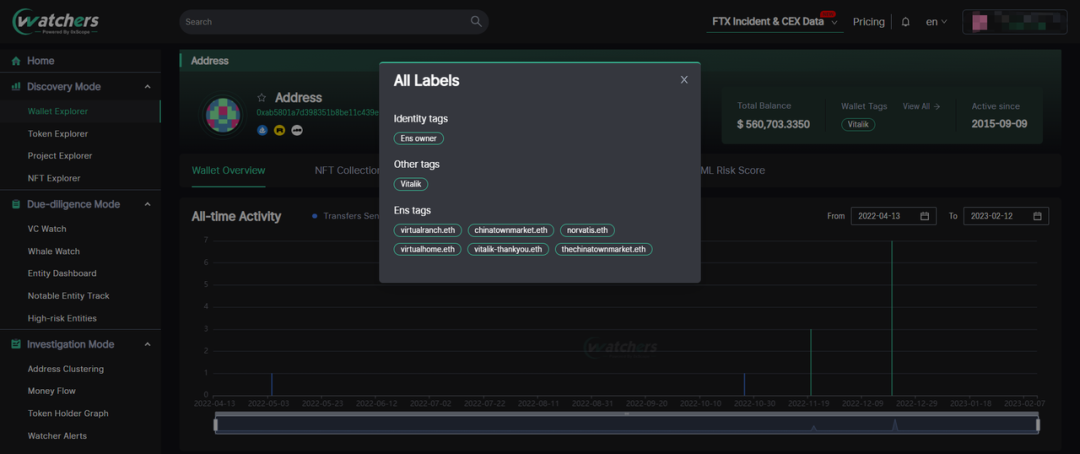Screen dimensions: 1080x454
Task: Click the Vitalik tag under Other tags
Action: click(411, 184)
